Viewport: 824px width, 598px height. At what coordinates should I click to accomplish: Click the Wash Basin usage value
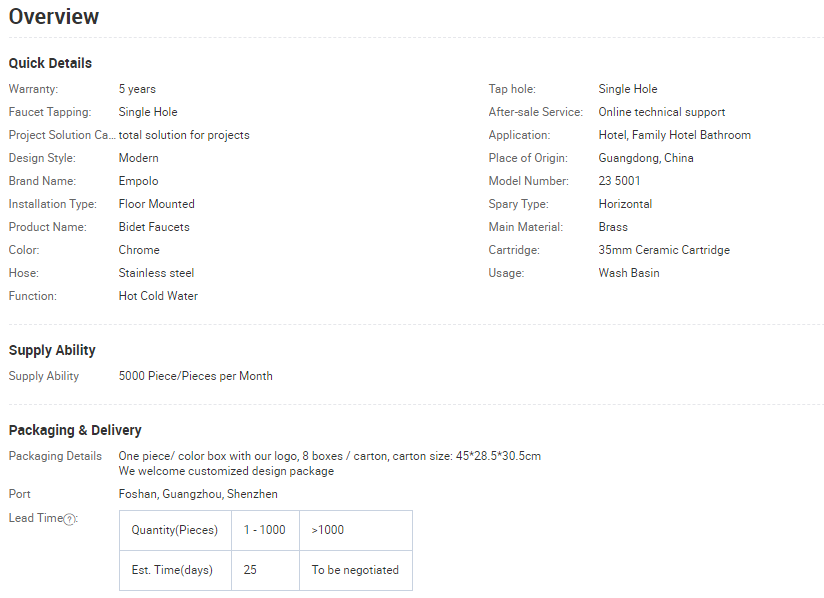click(628, 273)
